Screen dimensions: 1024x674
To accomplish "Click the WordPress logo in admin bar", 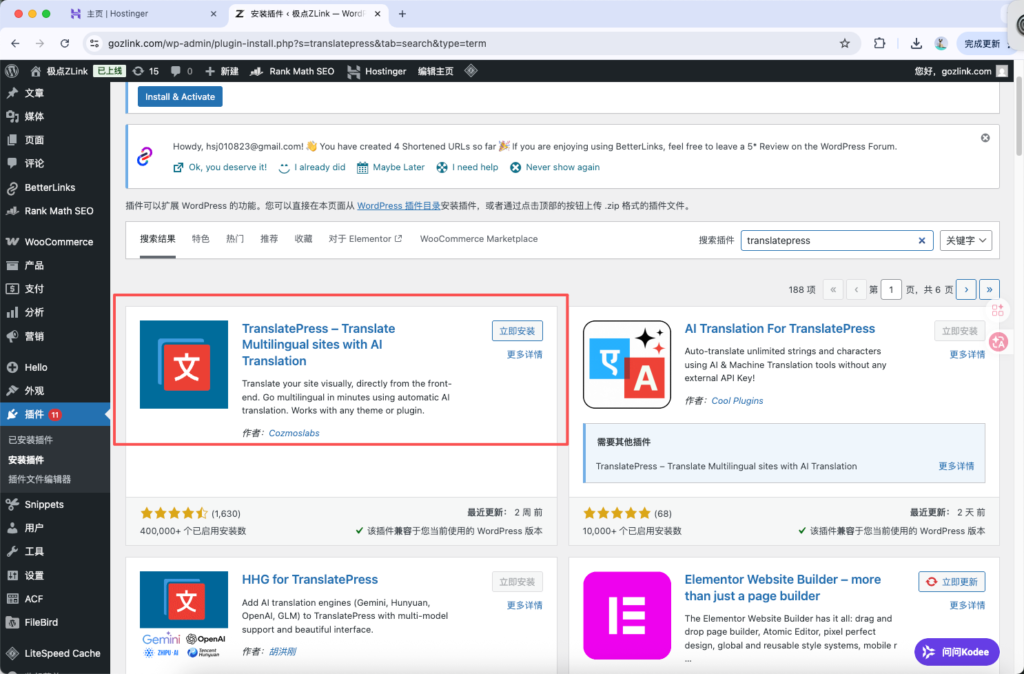I will (x=11, y=71).
